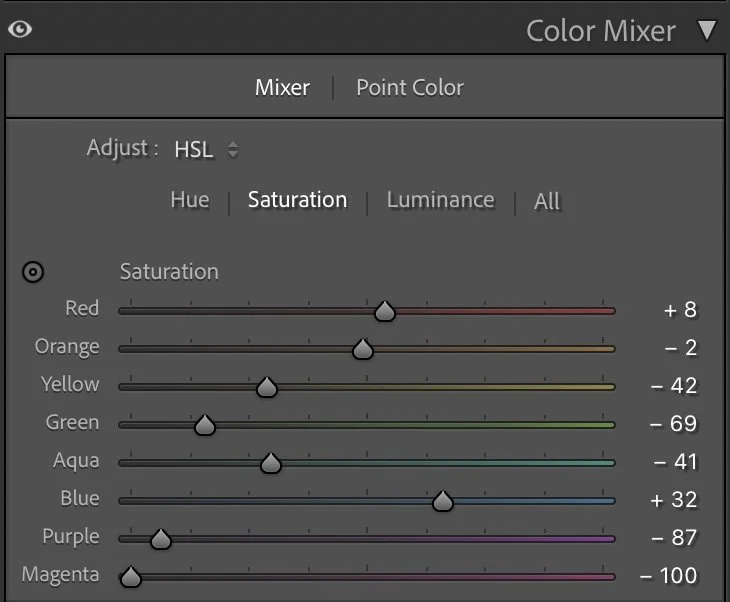Click the Aqua slider label
The image size is (730, 602).
76,461
